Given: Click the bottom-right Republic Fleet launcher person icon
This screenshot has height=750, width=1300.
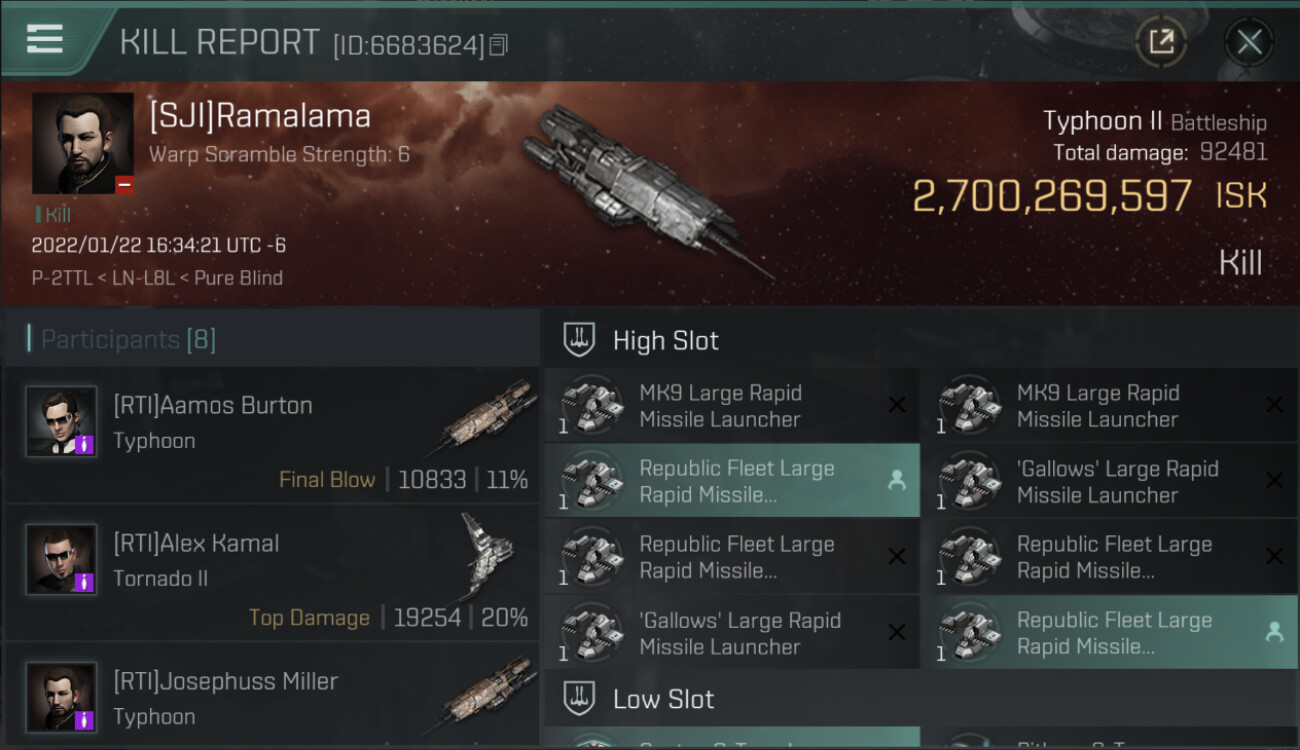Looking at the screenshot, I should point(1274,632).
